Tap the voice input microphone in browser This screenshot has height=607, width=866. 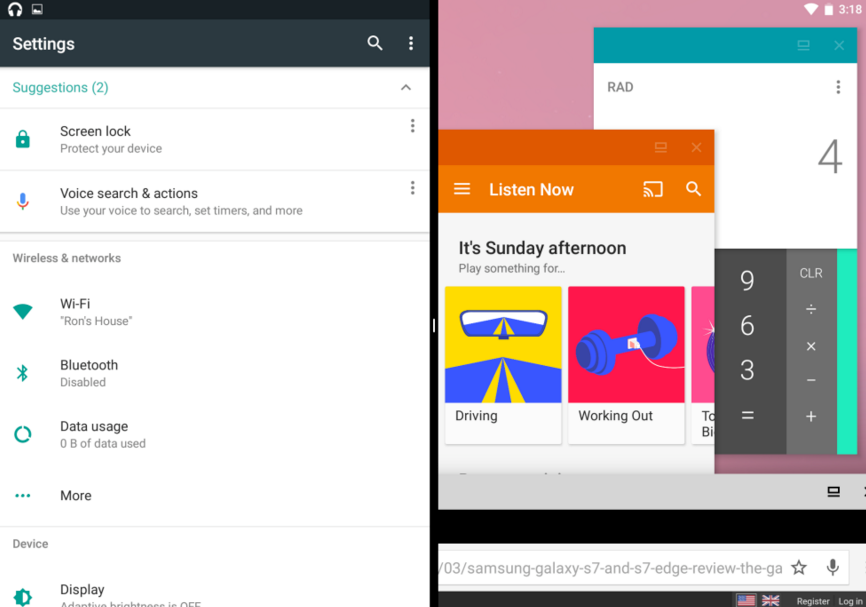pos(833,567)
